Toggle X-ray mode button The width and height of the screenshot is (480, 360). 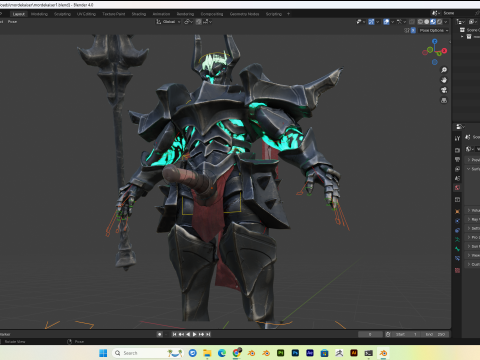click(x=412, y=22)
